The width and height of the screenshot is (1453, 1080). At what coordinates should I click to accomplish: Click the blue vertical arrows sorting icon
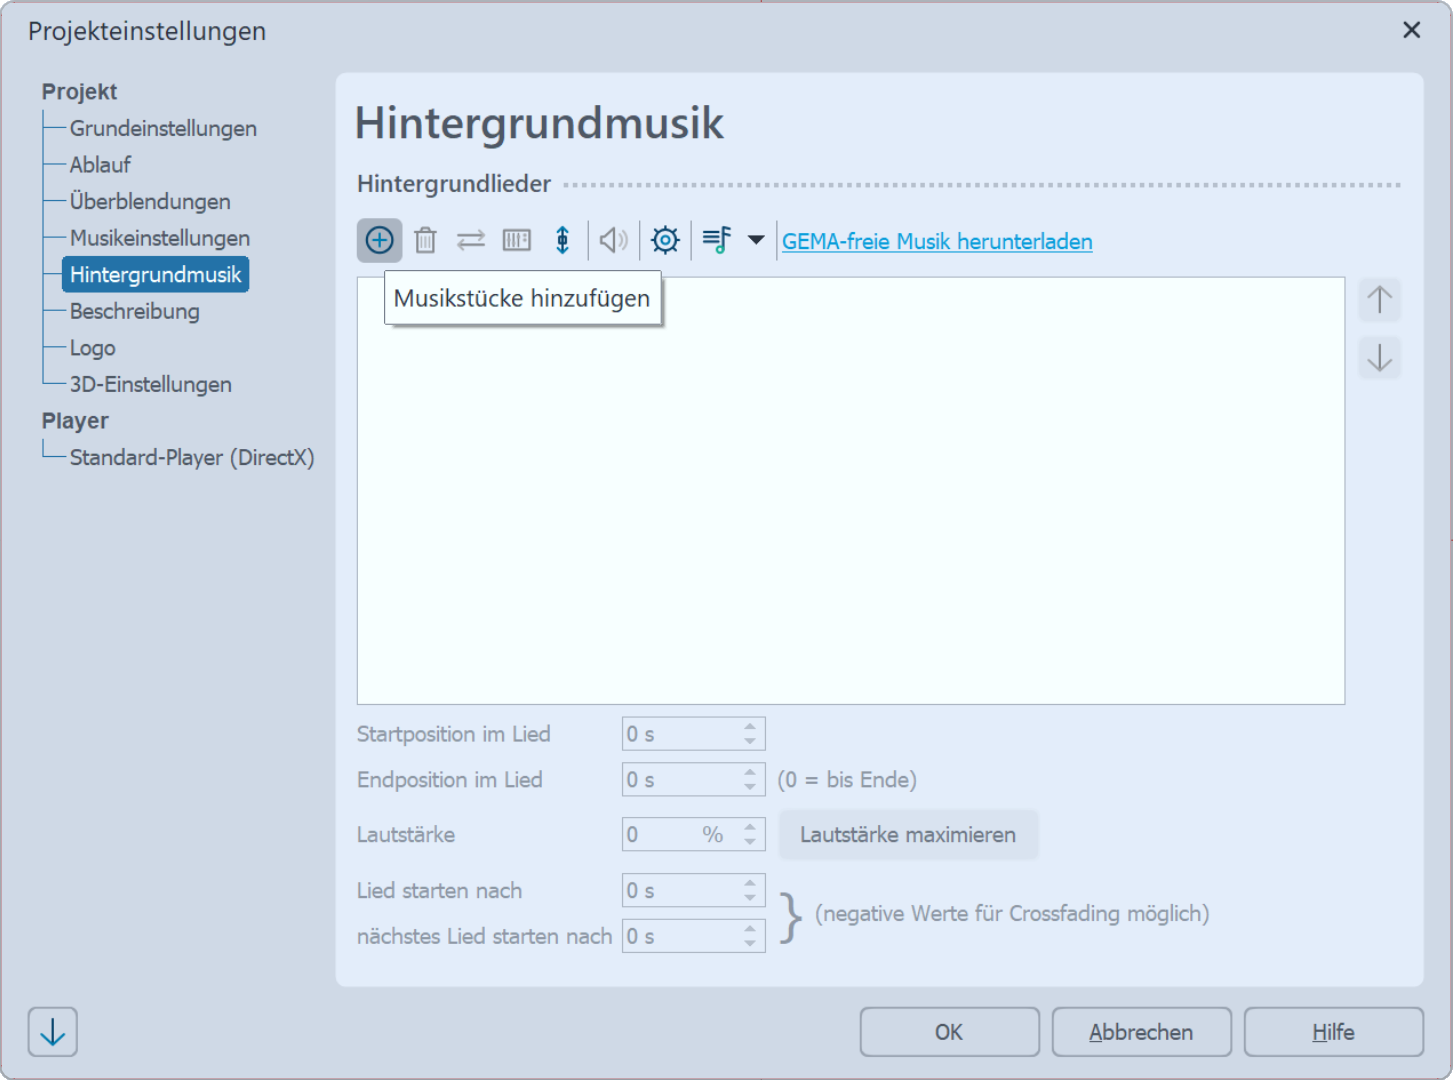[x=563, y=240]
